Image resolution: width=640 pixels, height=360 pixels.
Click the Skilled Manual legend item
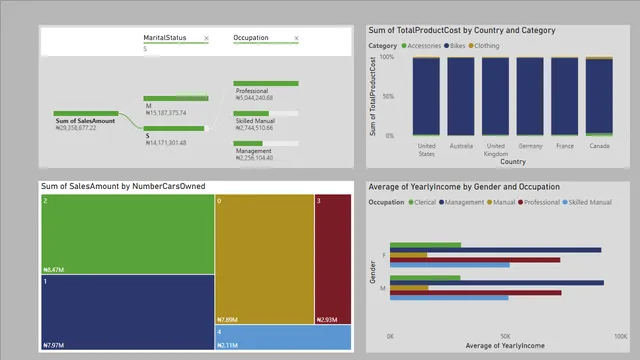click(x=587, y=202)
